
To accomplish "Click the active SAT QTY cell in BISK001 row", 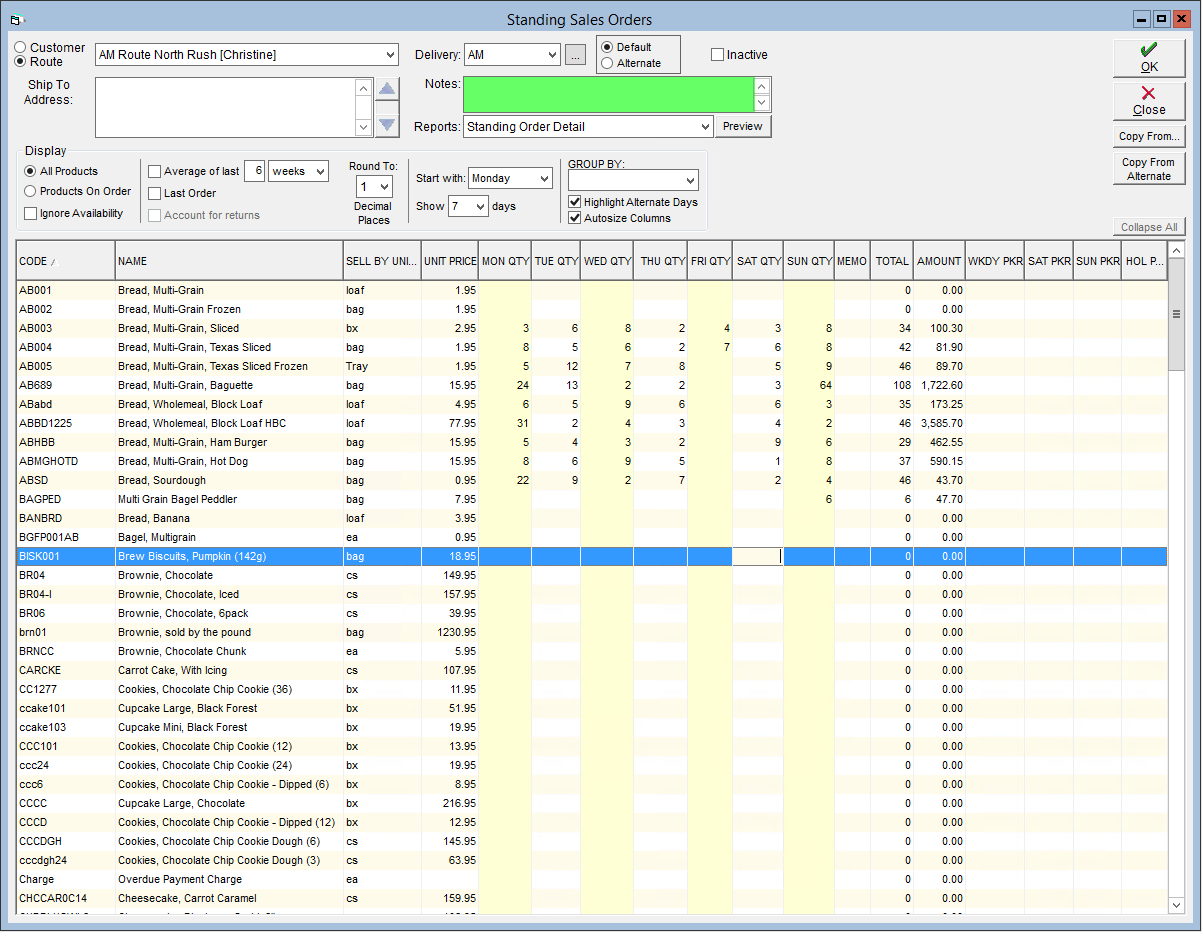I will pyautogui.click(x=758, y=556).
